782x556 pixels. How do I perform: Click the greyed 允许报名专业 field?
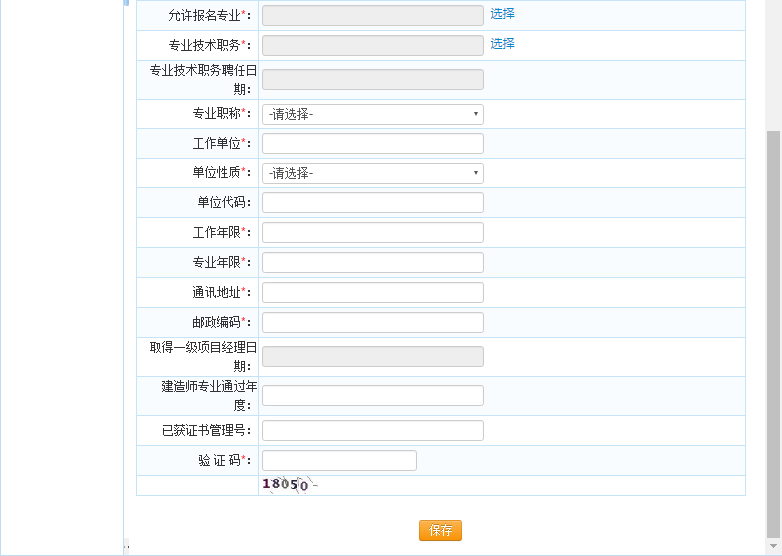click(372, 15)
